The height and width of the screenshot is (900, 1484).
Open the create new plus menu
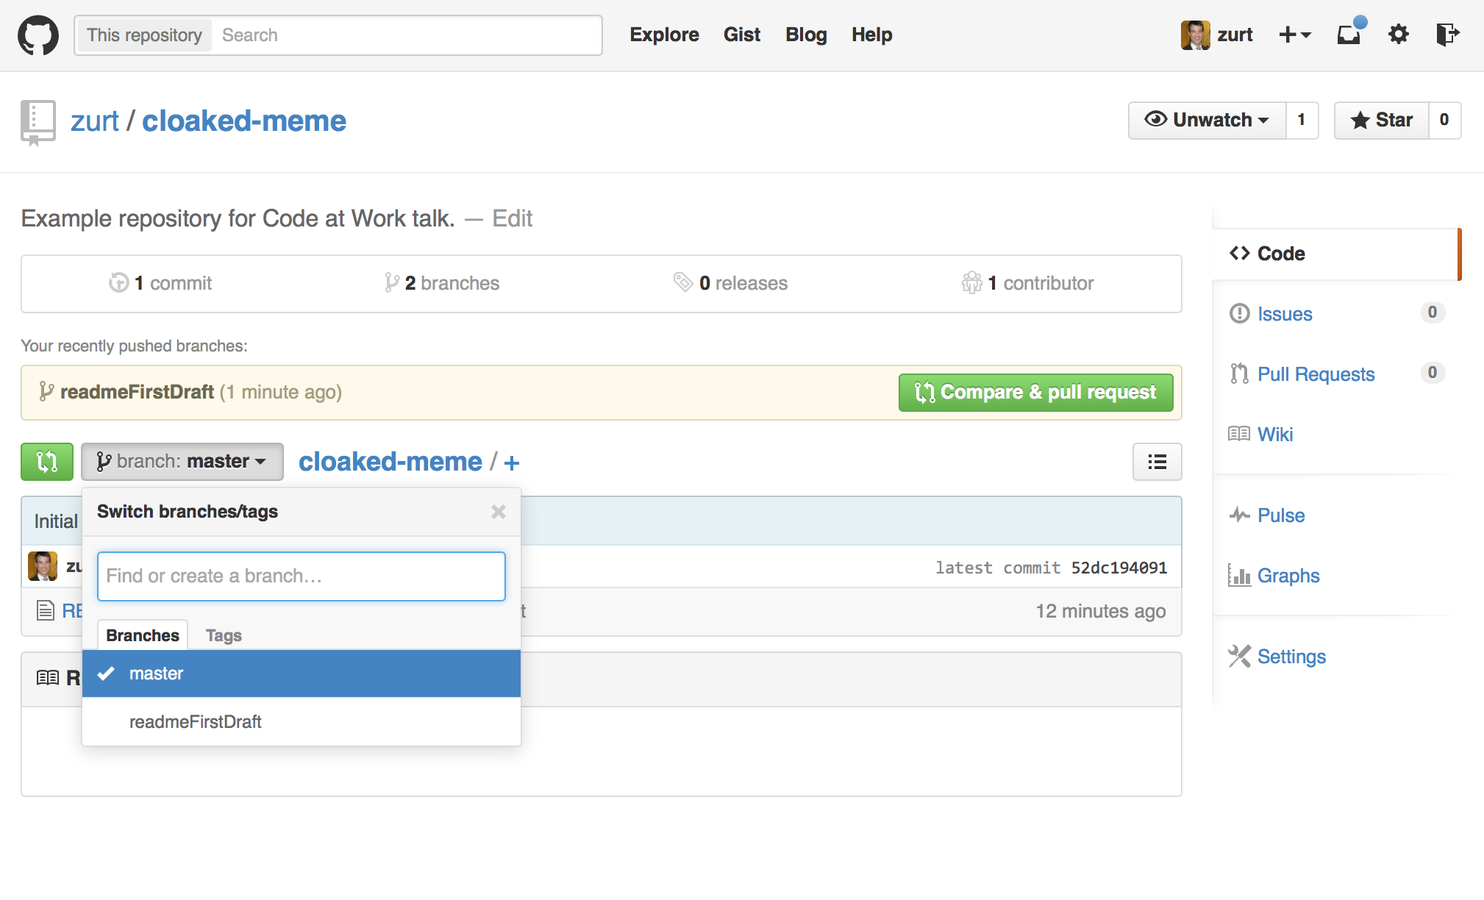[x=1294, y=35]
